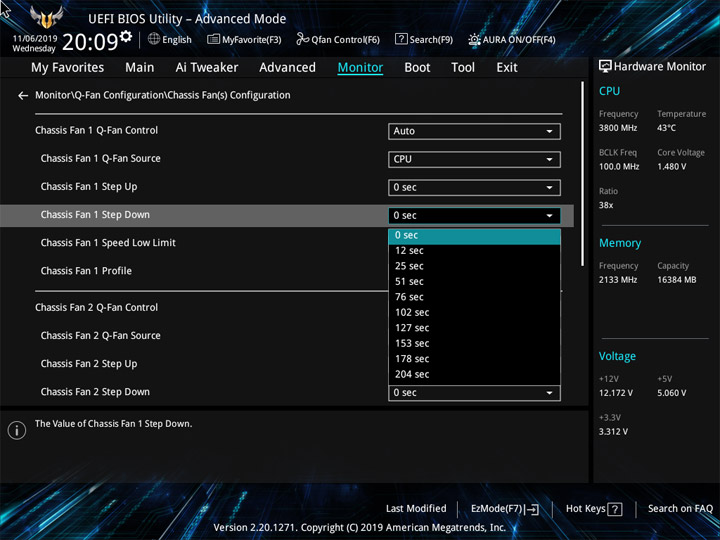Open the Tool tab
The image size is (720, 540).
(x=463, y=68)
